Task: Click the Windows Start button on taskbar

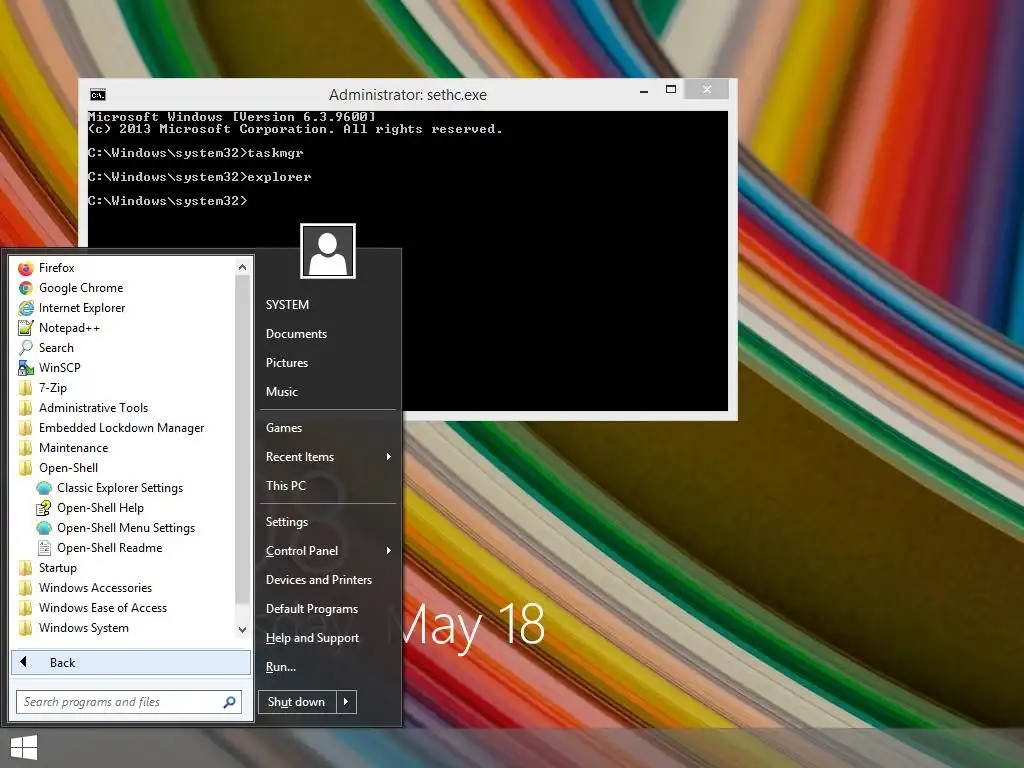Action: [24, 748]
